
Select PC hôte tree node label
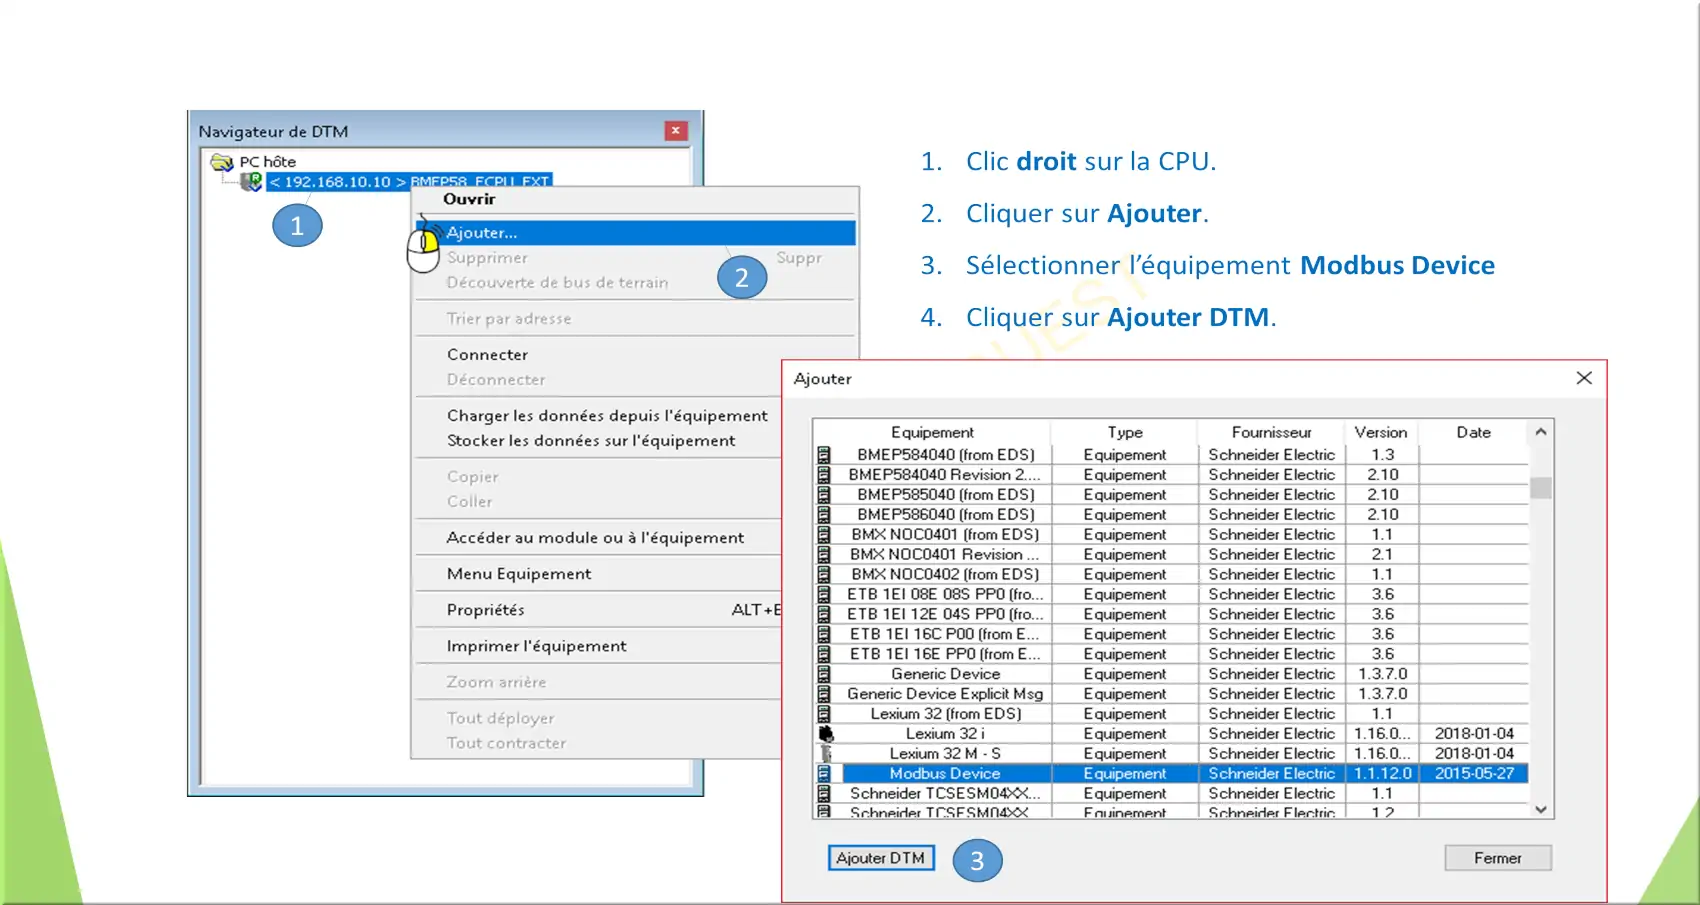coord(267,162)
